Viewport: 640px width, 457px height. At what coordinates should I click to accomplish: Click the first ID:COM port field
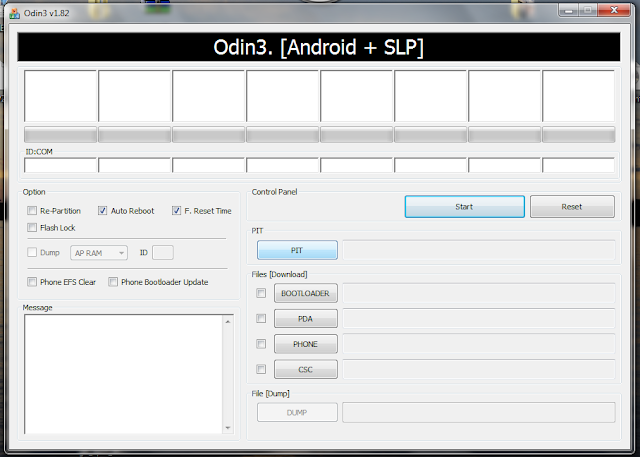click(60, 165)
